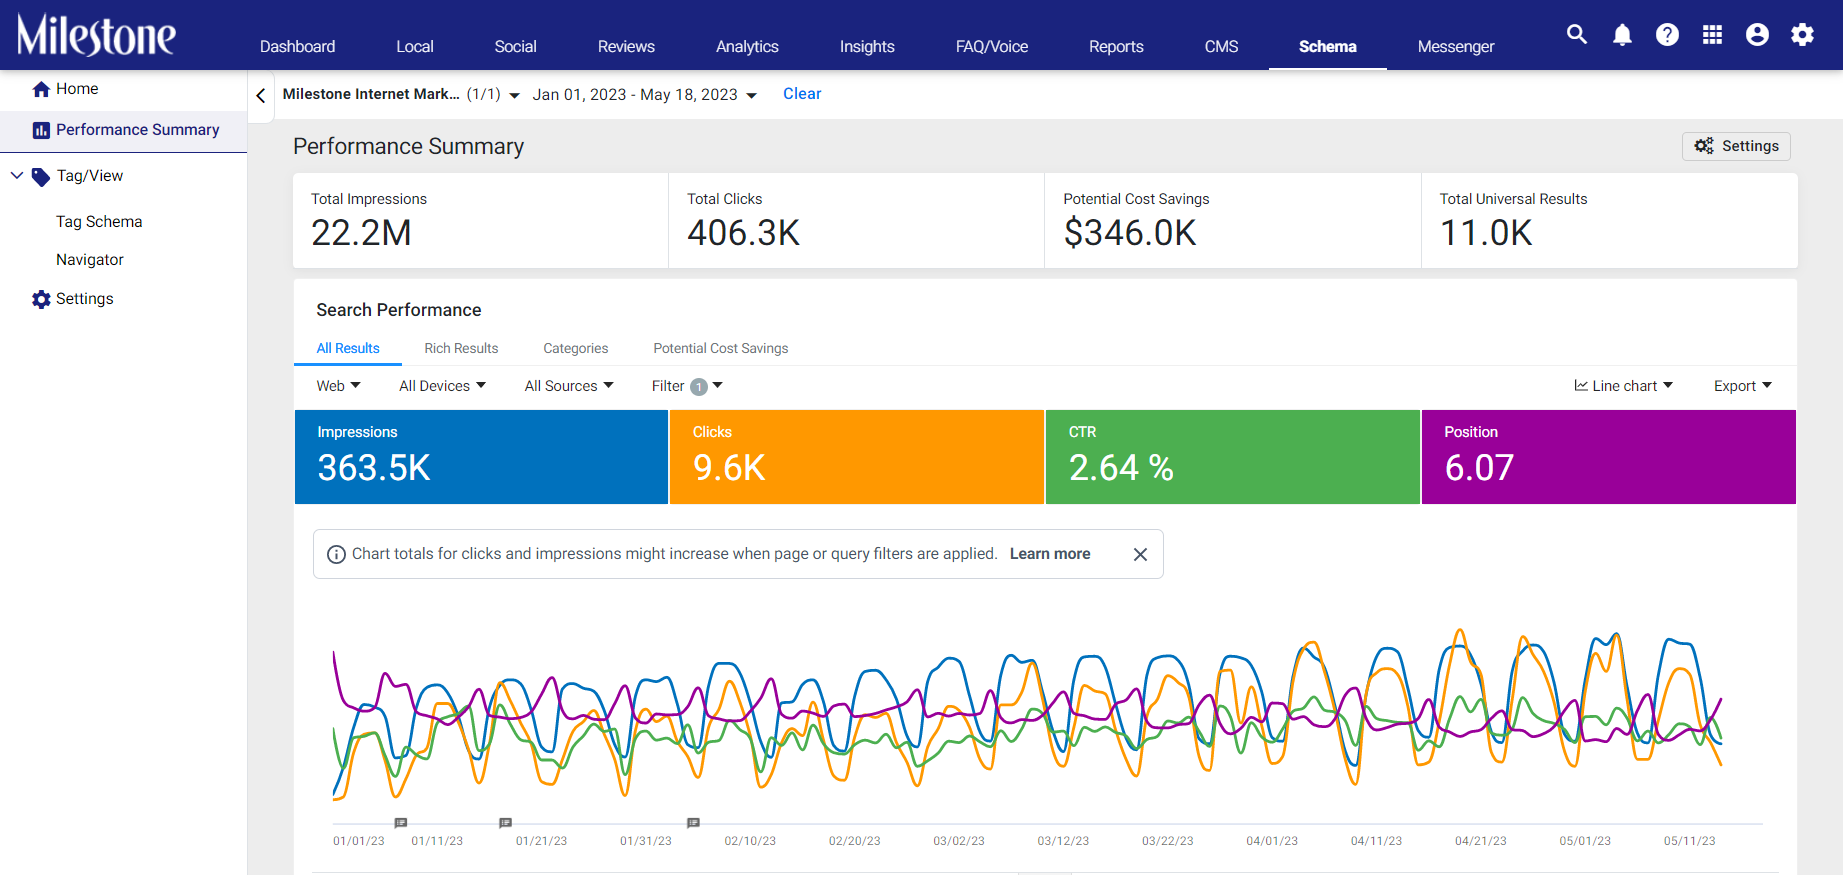Click the sidebar Settings gear icon
This screenshot has height=875, width=1843.
(41, 299)
